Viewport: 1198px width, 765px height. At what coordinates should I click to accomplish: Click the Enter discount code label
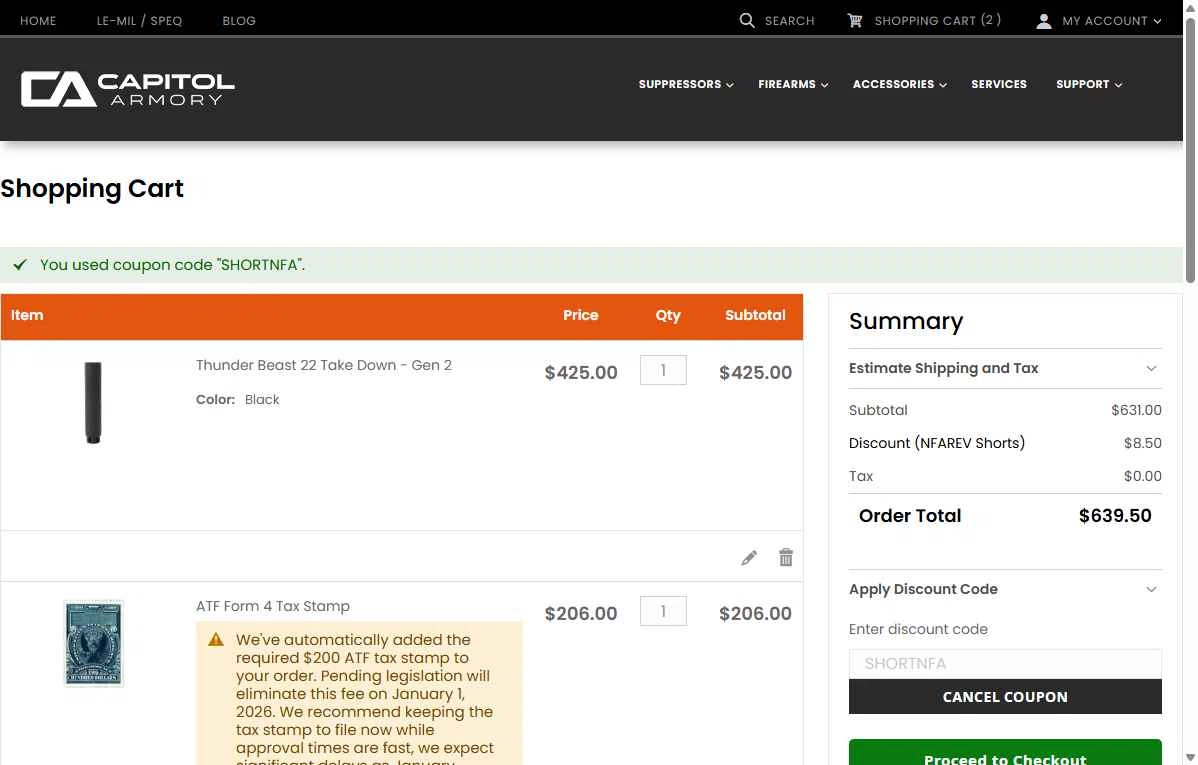(x=918, y=629)
